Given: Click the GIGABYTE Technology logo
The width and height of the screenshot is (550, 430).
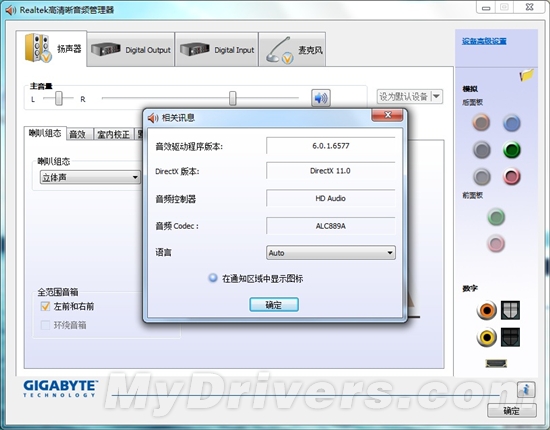Looking at the screenshot, I should pos(60,389).
